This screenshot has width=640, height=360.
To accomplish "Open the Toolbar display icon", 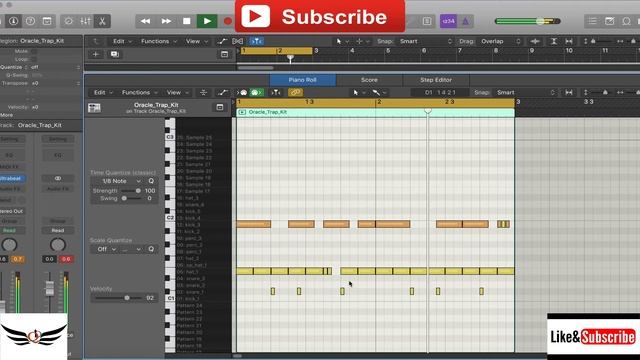I will pos(47,21).
